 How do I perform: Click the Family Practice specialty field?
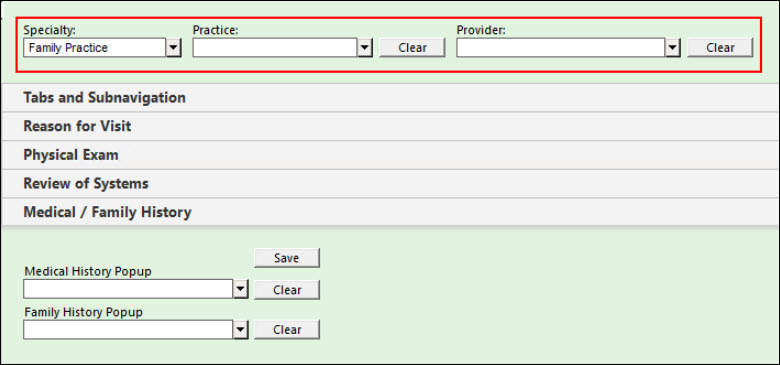[95, 48]
